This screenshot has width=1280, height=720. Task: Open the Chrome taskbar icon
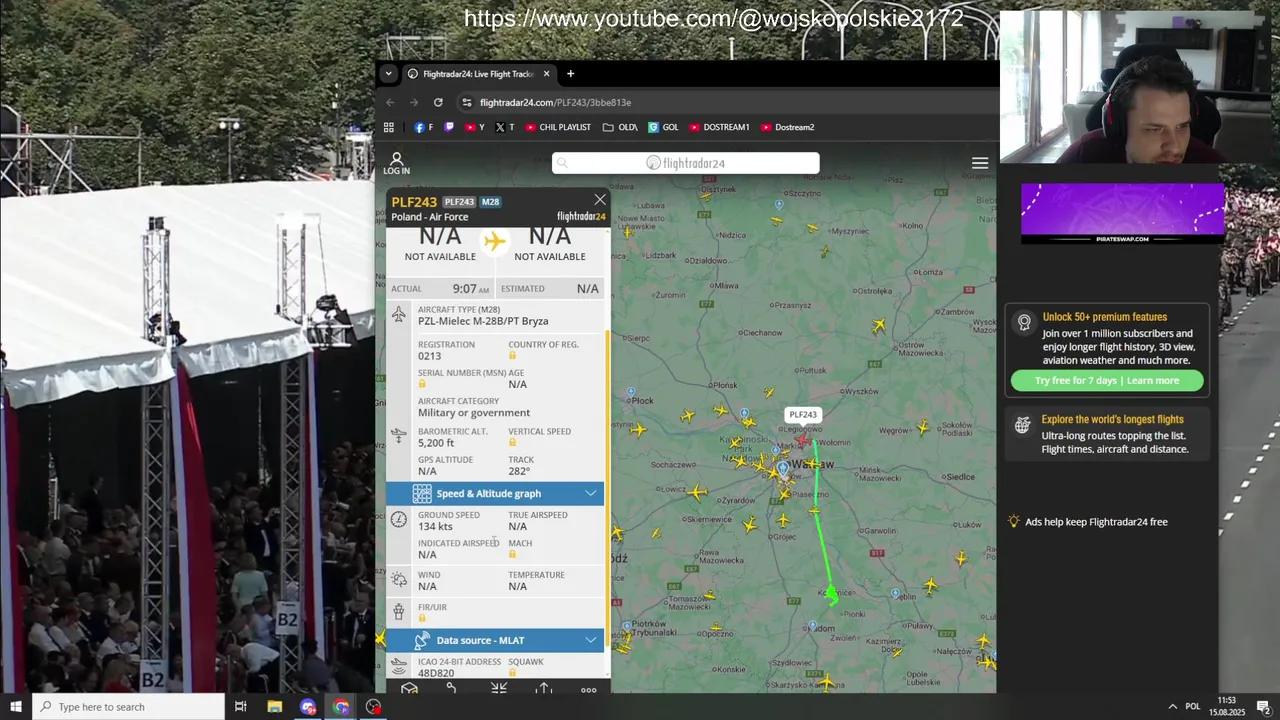(x=341, y=707)
